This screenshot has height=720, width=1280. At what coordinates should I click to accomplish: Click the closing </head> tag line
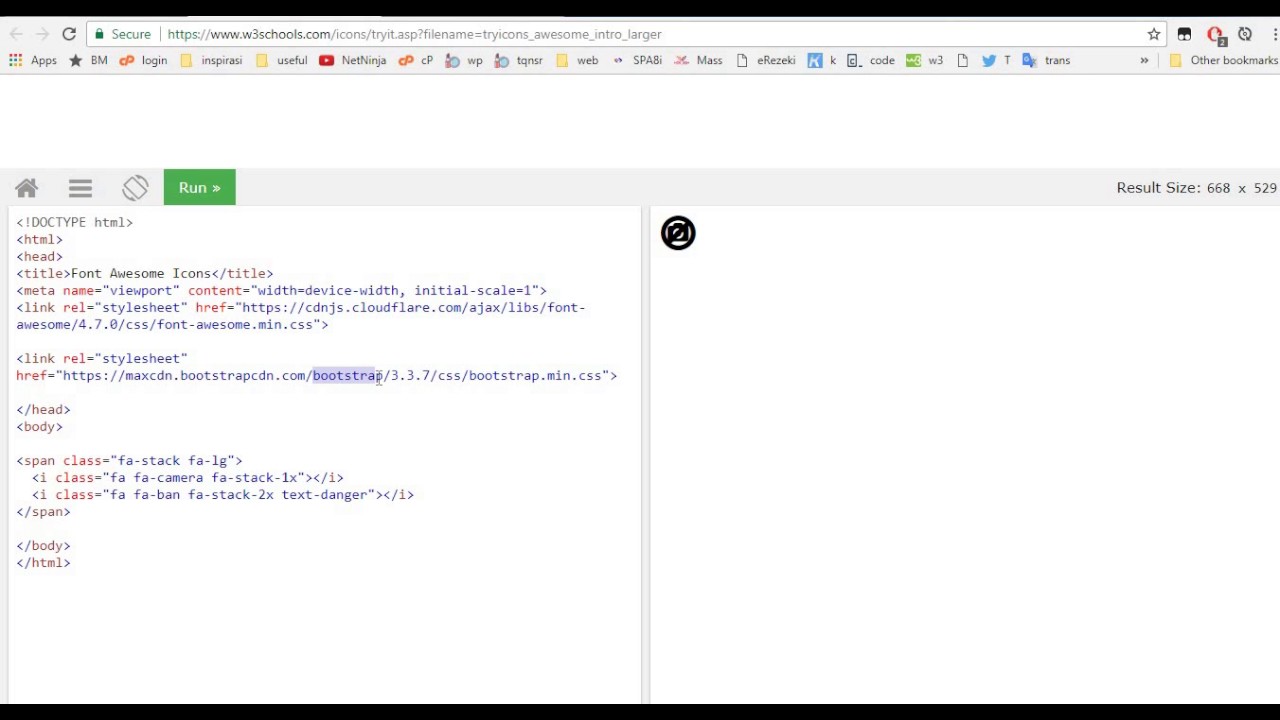pos(43,410)
